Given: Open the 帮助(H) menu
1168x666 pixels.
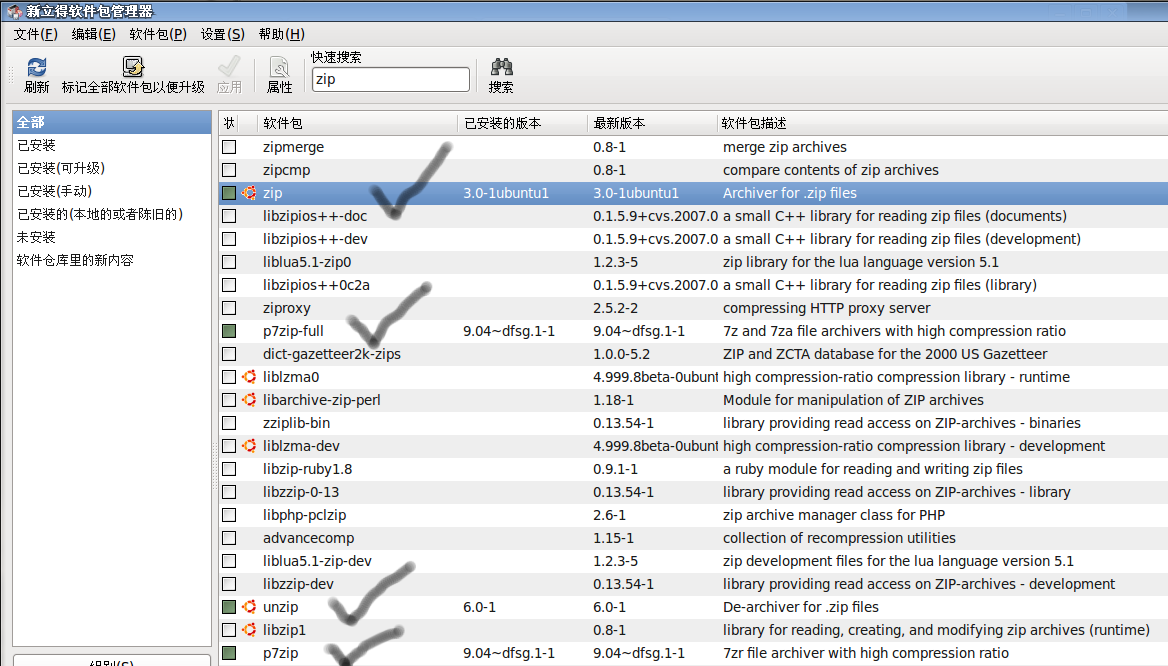Looking at the screenshot, I should click(x=282, y=34).
